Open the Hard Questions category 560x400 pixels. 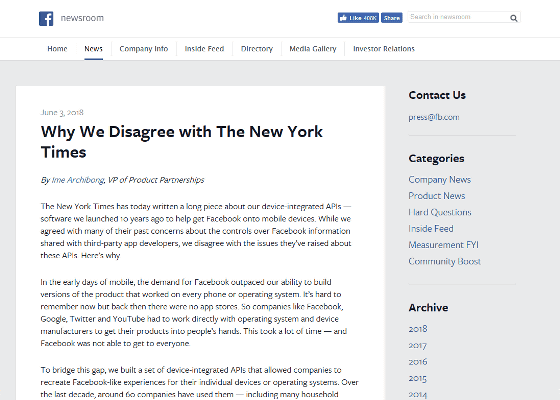[440, 212]
